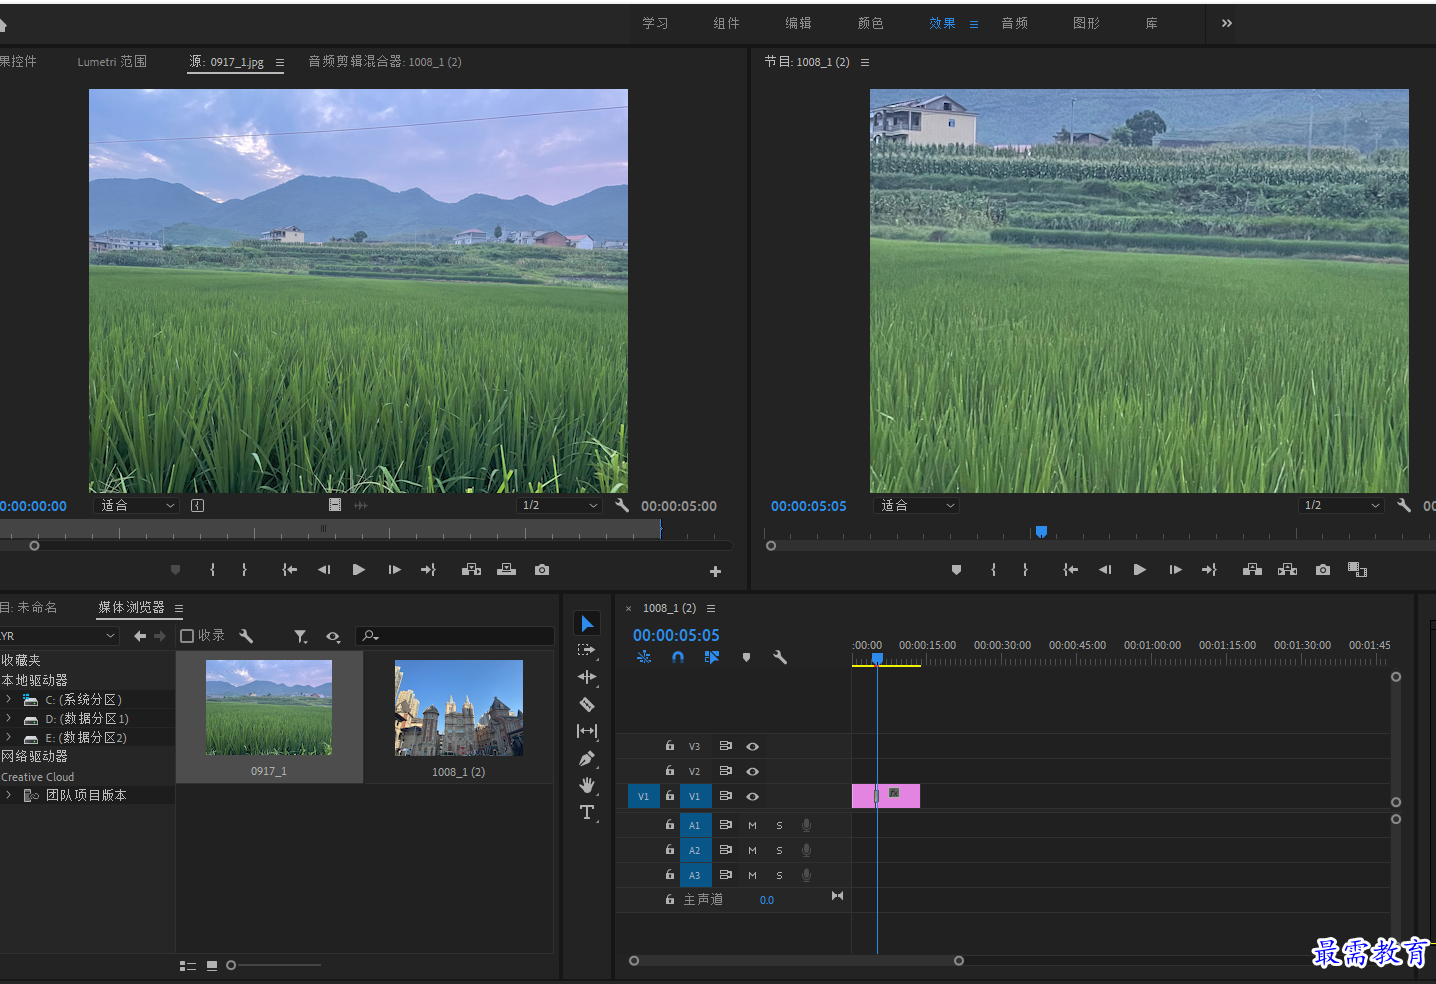
Task: Switch to the 图形 workspace
Action: point(1086,23)
